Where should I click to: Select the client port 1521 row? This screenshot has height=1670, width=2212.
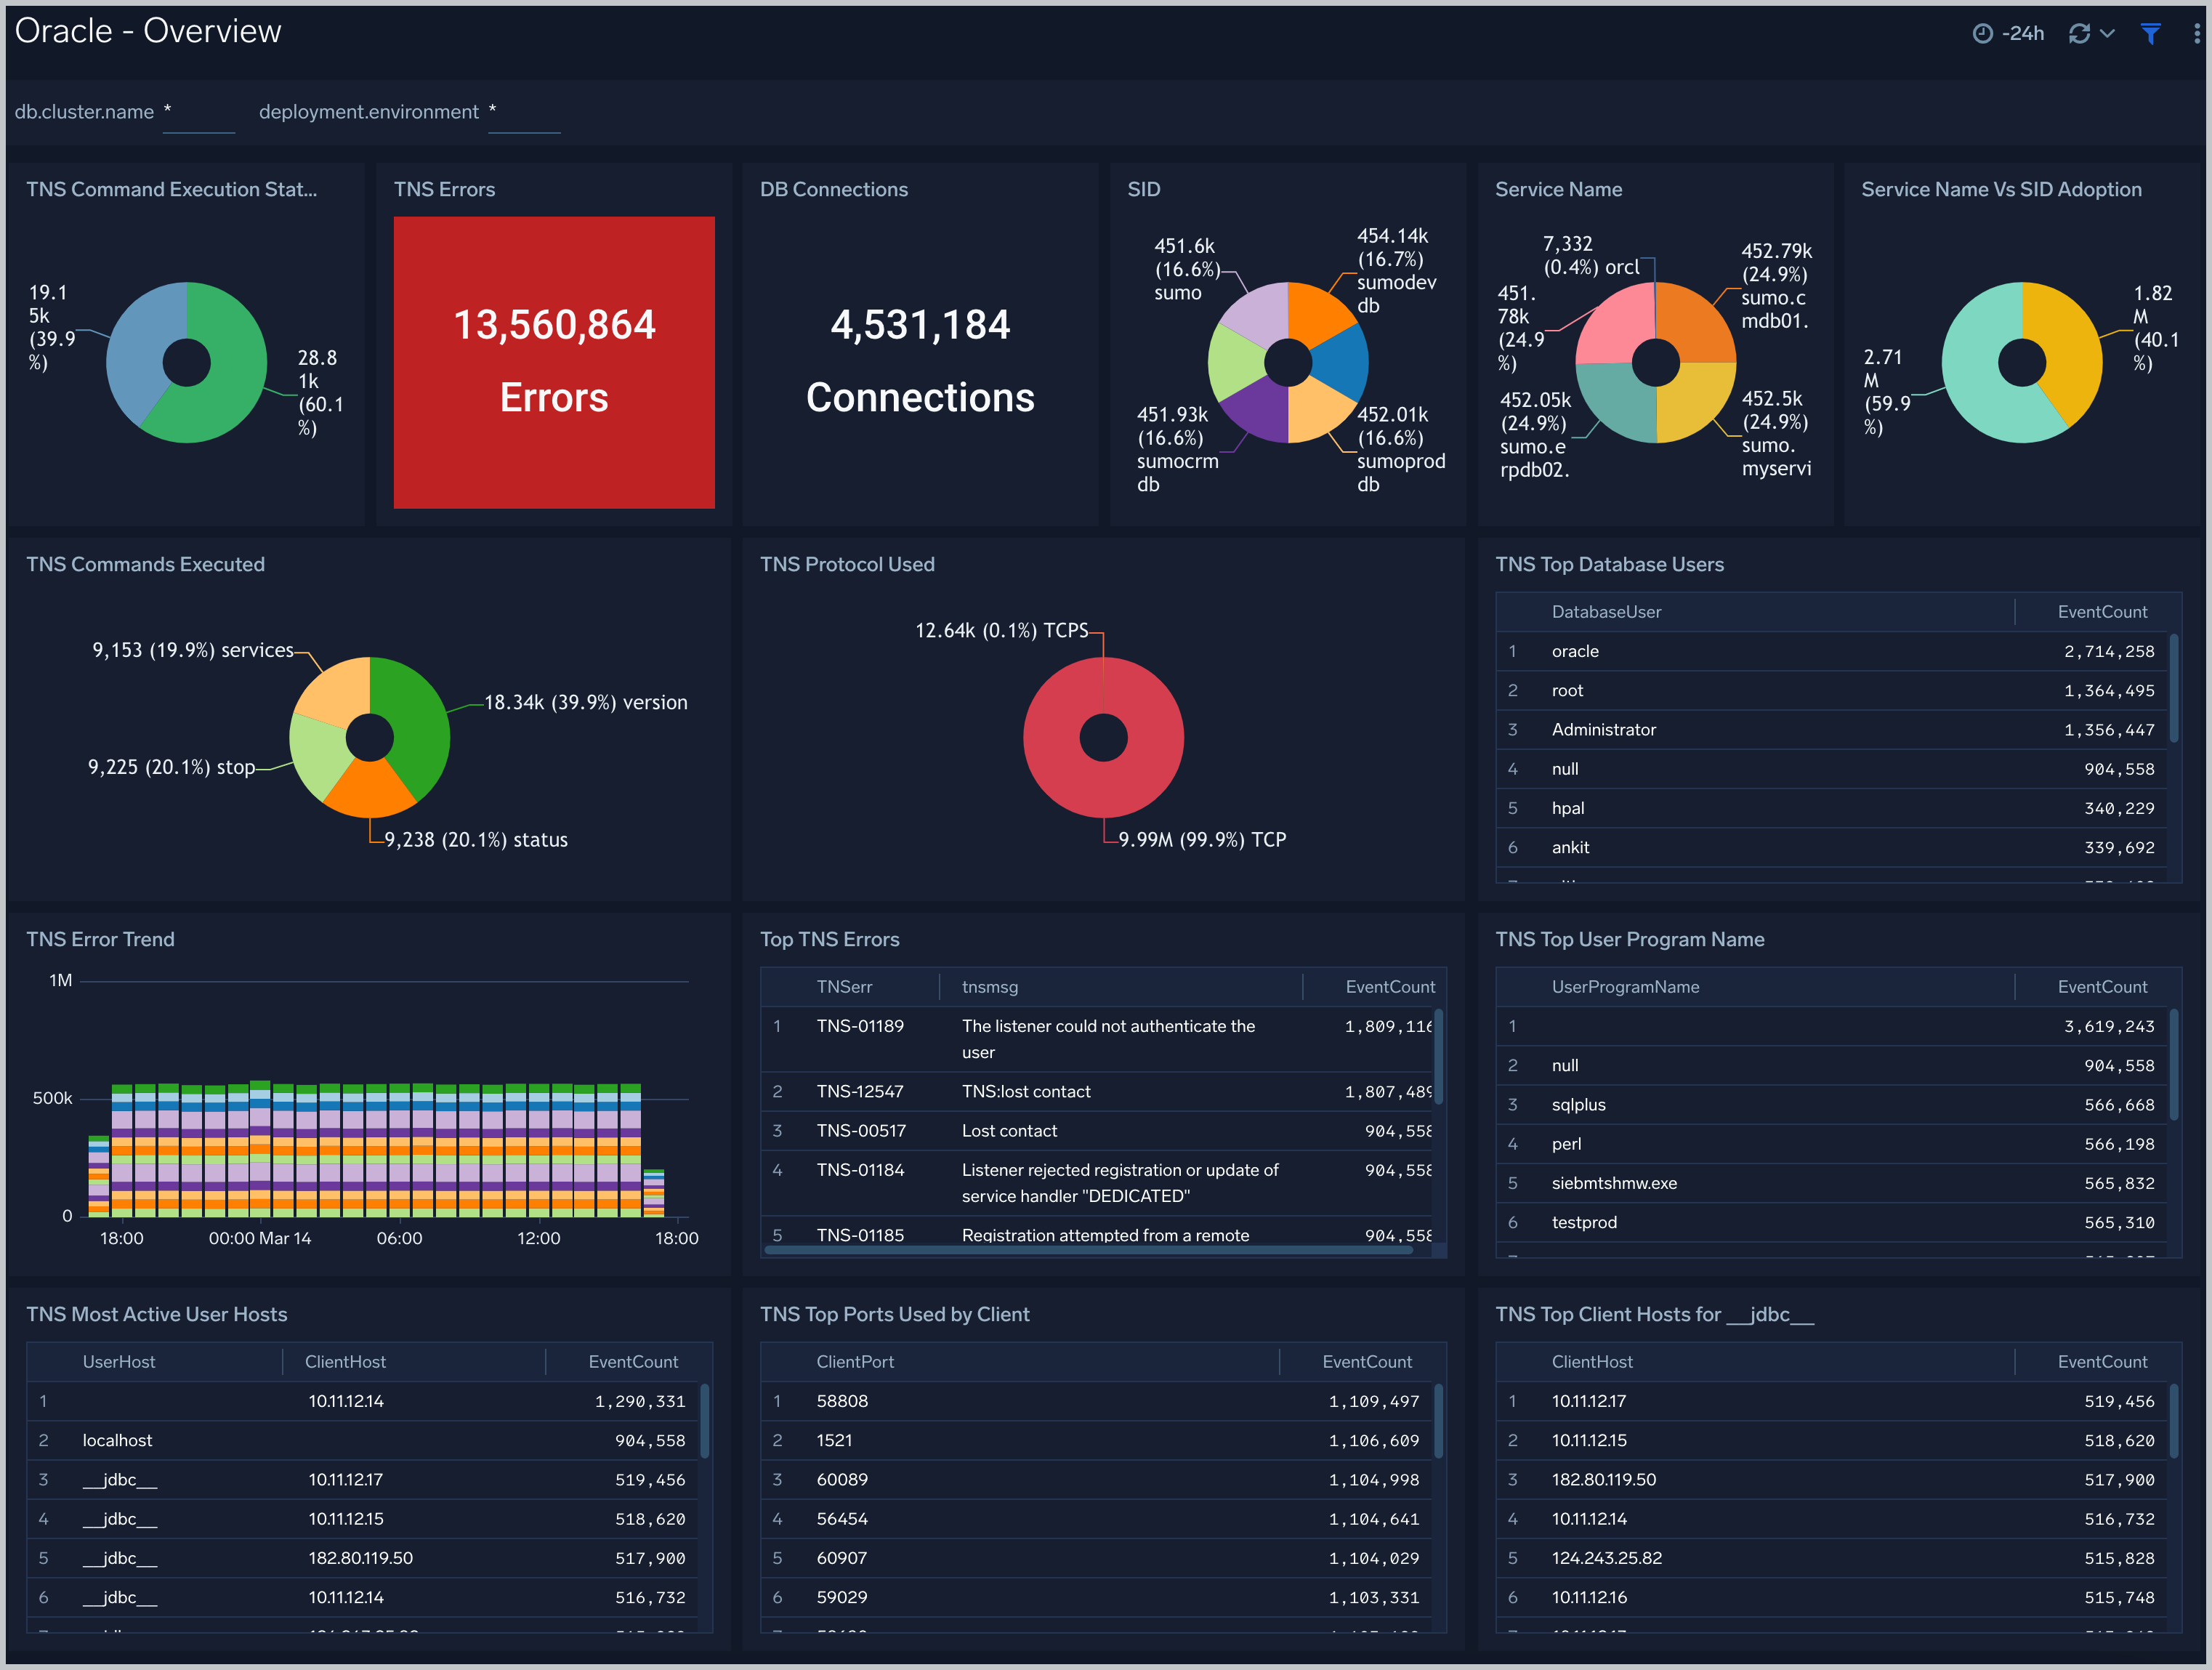click(1098, 1440)
